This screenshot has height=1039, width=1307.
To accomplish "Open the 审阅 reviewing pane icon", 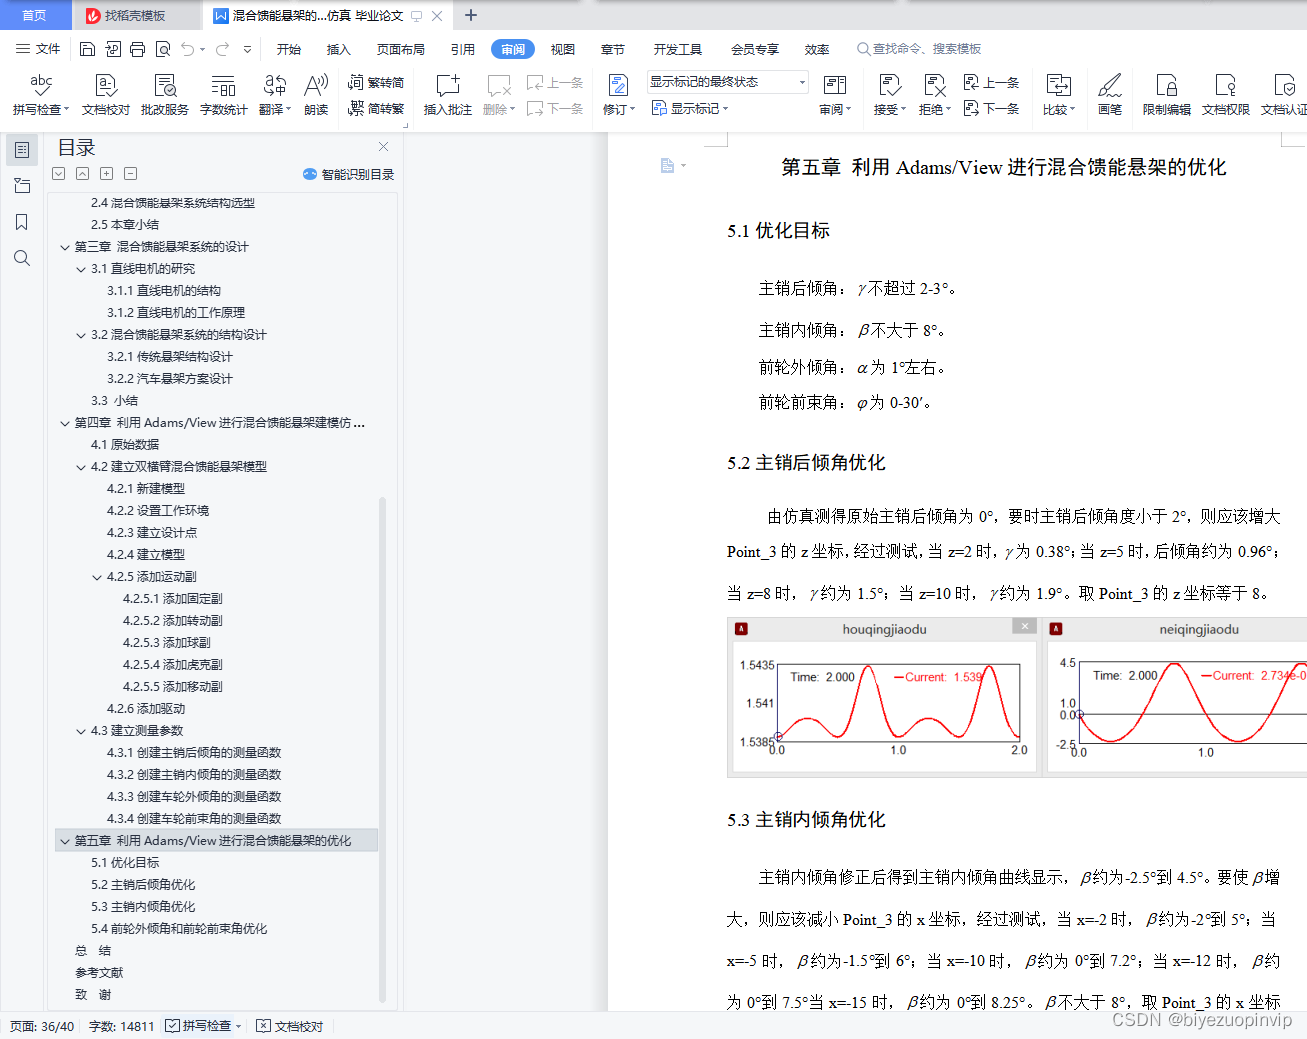I will tap(835, 95).
